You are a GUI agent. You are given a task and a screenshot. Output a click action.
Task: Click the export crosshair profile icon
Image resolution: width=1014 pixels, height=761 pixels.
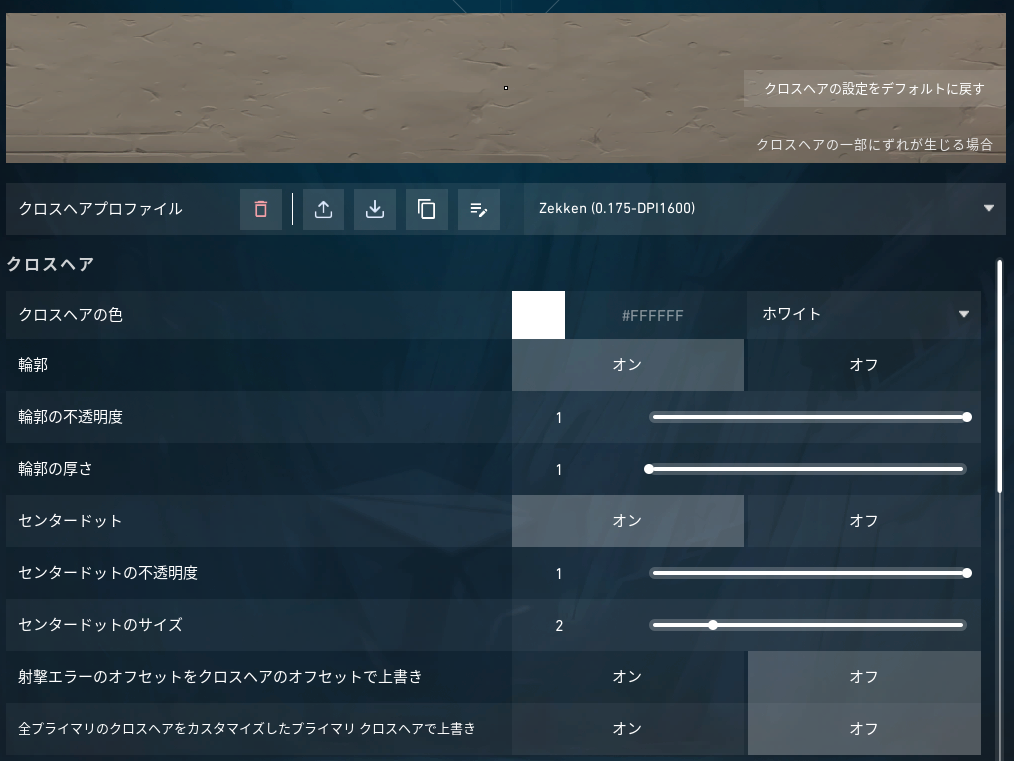point(323,209)
